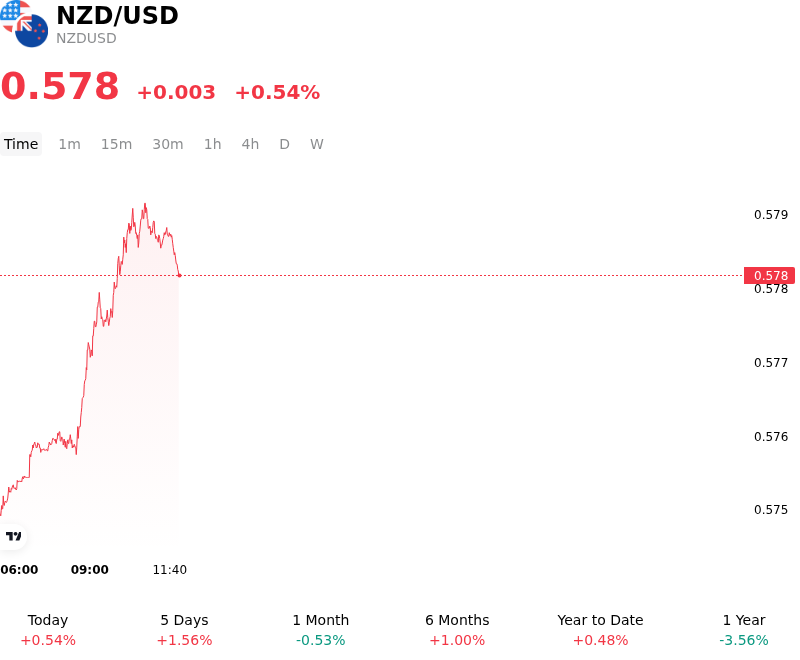The width and height of the screenshot is (800, 660).
Task: Show 1 Month performance range
Action: [x=320, y=630]
